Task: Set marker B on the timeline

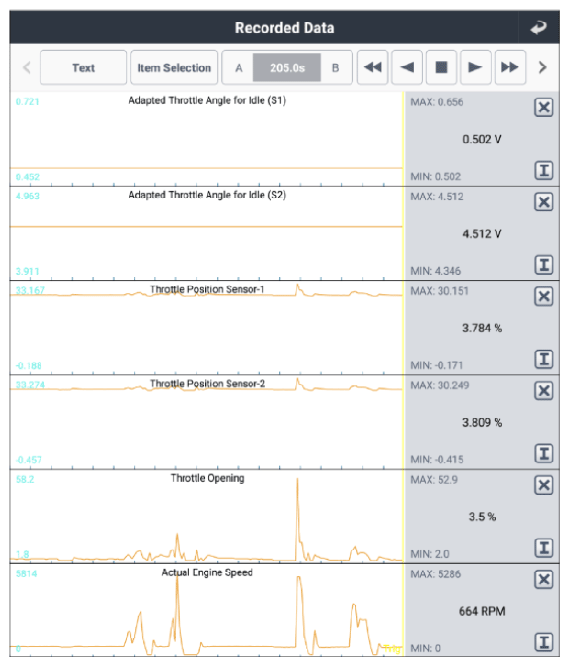Action: (x=335, y=68)
